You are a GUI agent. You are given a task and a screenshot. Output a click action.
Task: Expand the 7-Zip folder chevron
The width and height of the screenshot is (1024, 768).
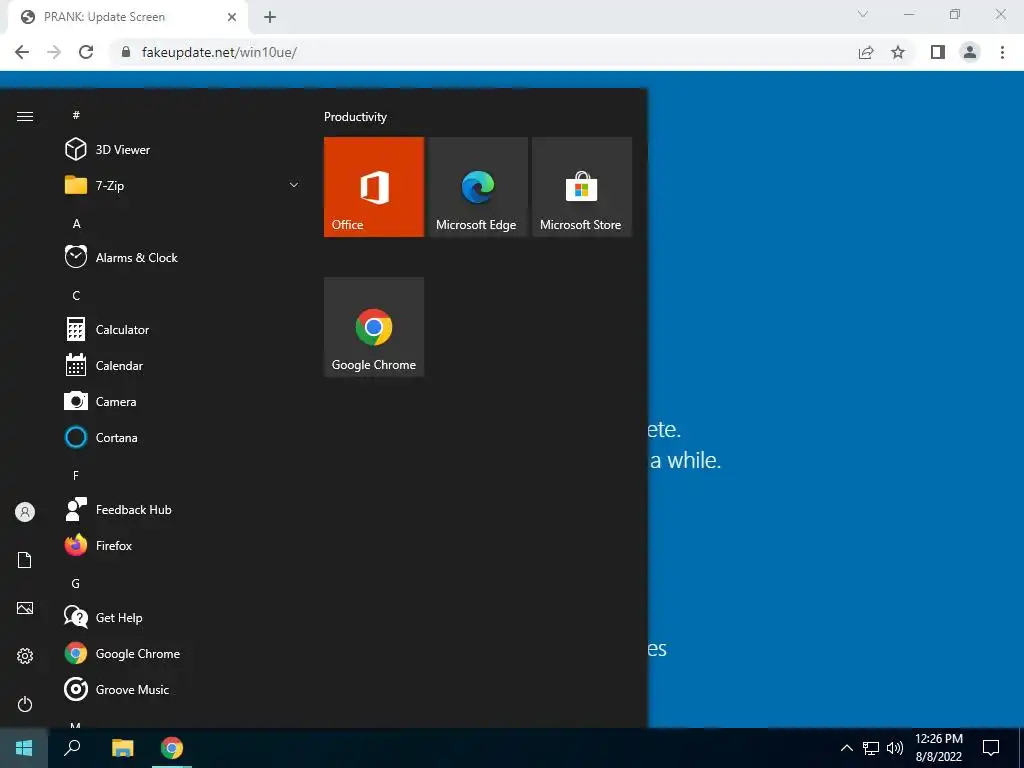pyautogui.click(x=294, y=185)
